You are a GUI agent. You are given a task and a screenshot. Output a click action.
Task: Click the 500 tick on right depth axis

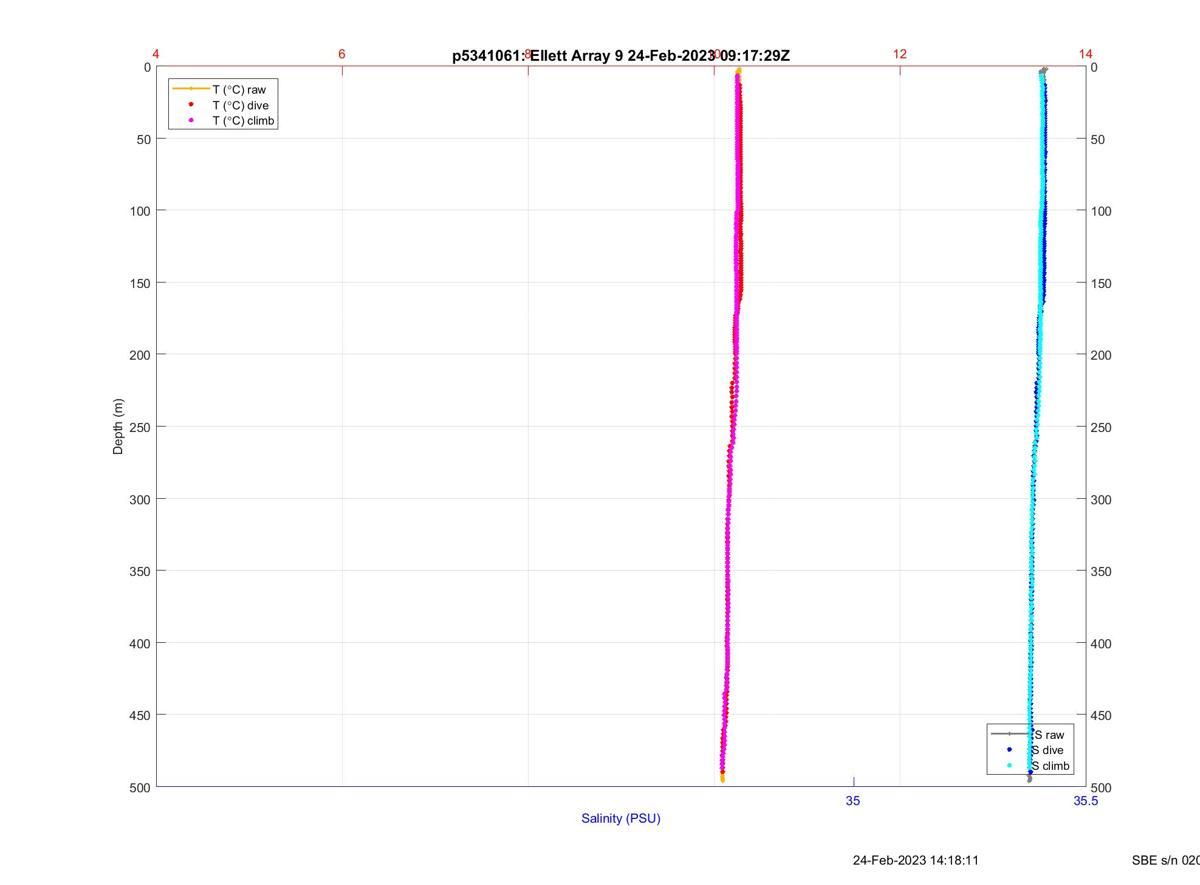[1101, 787]
